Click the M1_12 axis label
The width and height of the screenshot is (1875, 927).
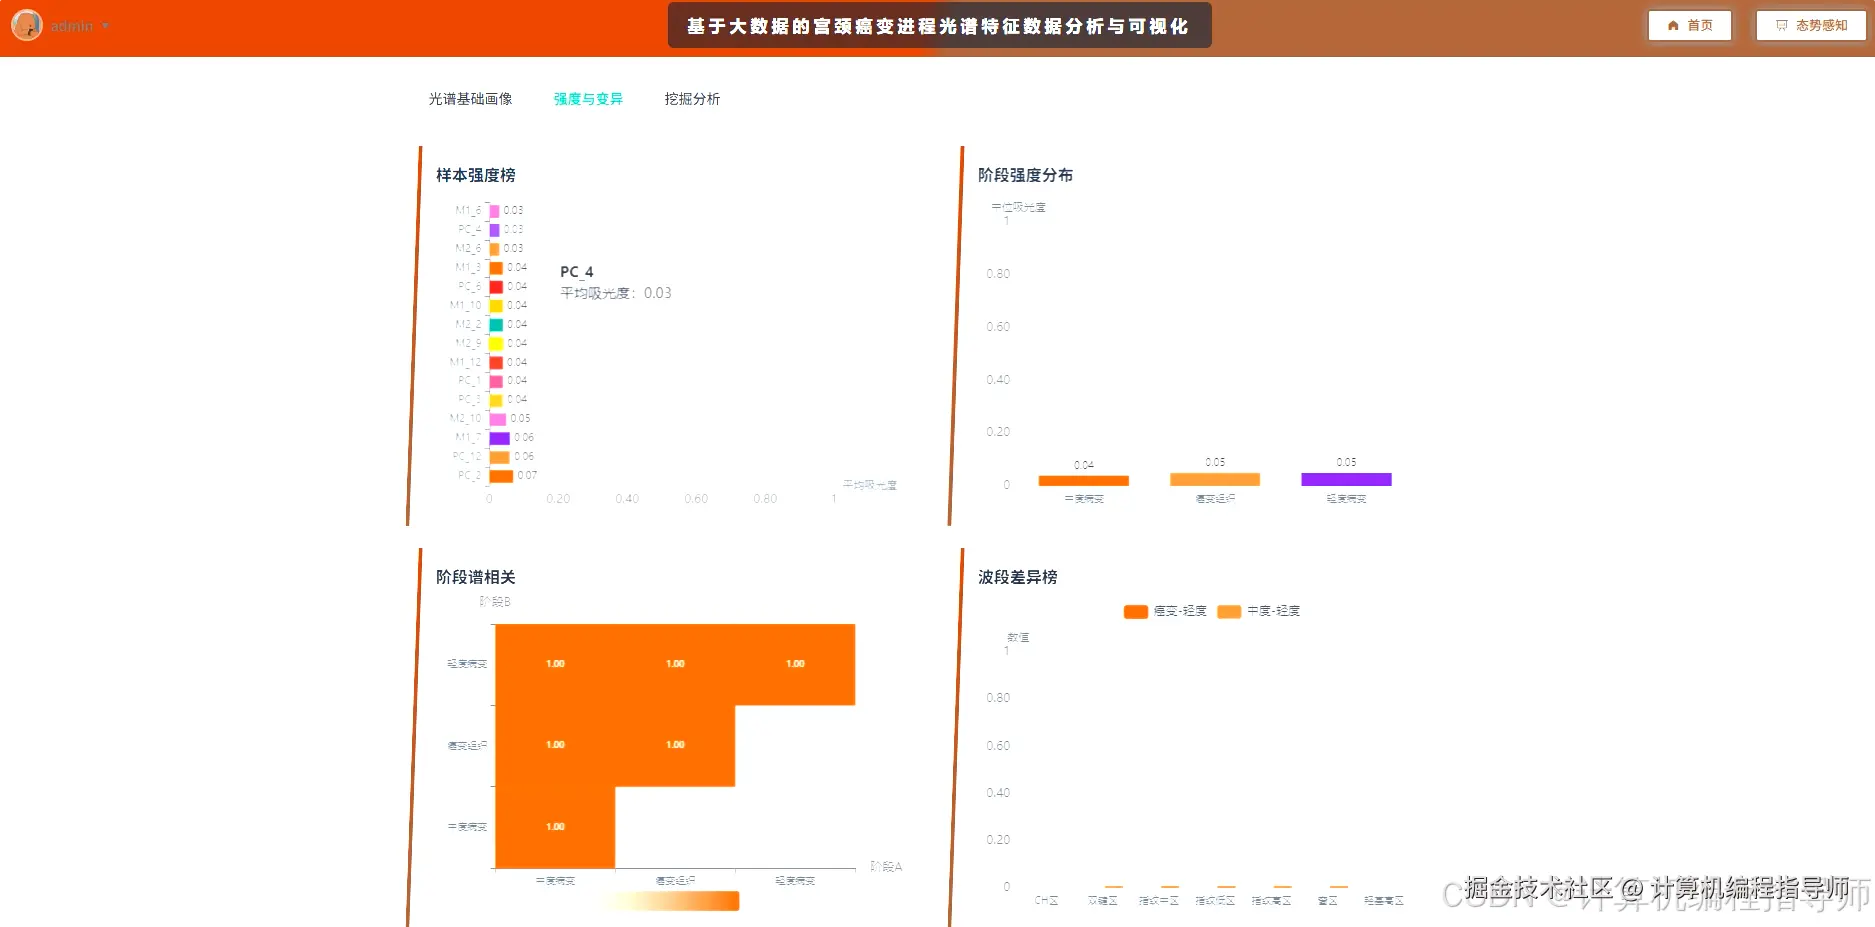point(465,362)
